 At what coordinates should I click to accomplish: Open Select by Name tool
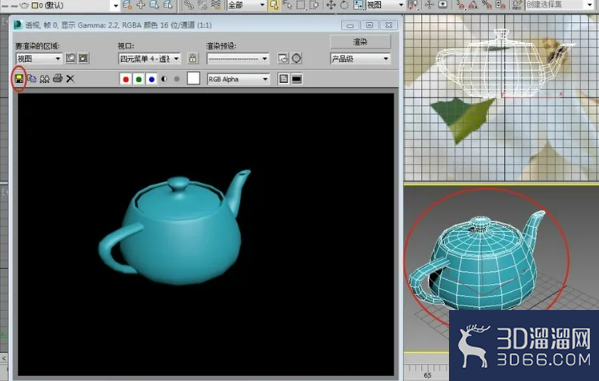[288, 5]
